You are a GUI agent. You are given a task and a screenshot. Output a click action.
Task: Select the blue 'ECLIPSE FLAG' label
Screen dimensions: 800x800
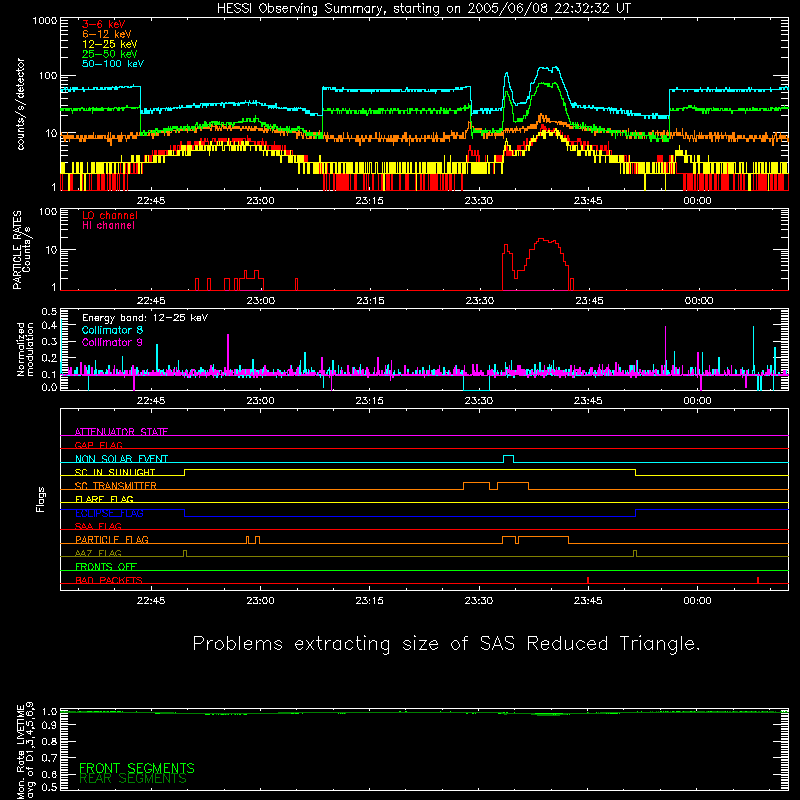point(109,513)
